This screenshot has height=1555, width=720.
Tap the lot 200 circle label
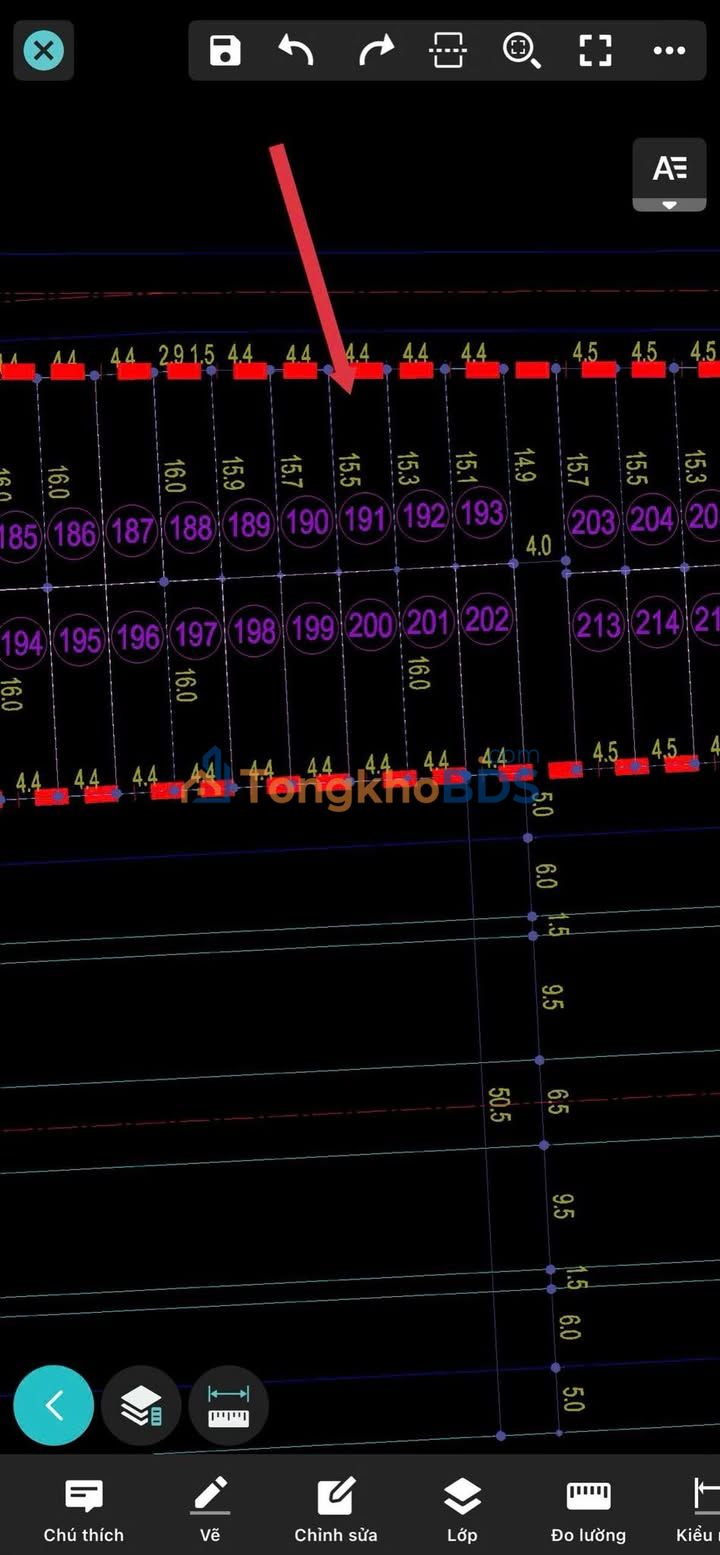tap(370, 625)
